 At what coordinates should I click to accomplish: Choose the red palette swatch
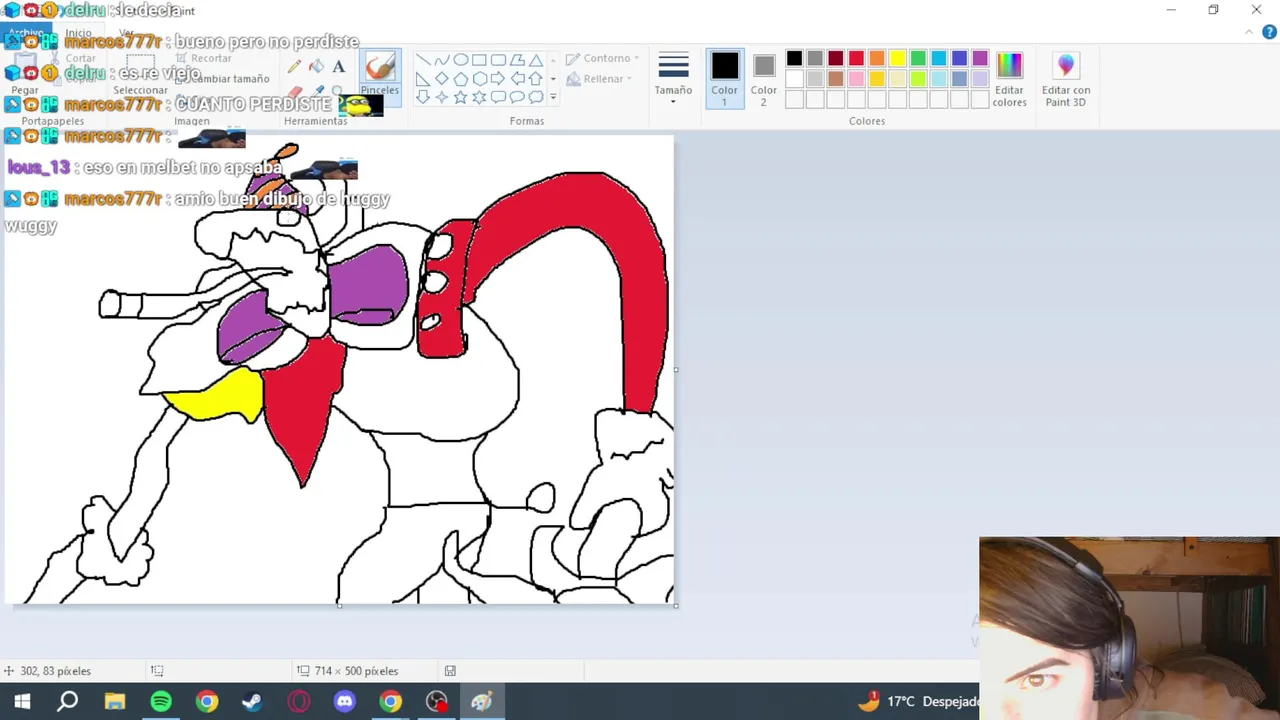click(856, 59)
